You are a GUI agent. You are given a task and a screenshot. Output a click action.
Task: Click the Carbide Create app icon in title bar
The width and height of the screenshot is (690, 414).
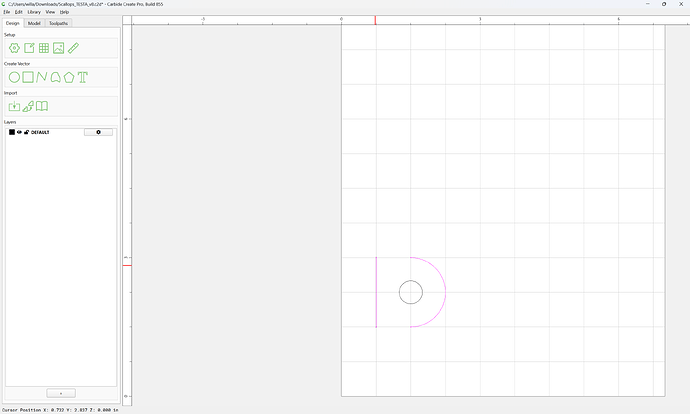[x=4, y=4]
